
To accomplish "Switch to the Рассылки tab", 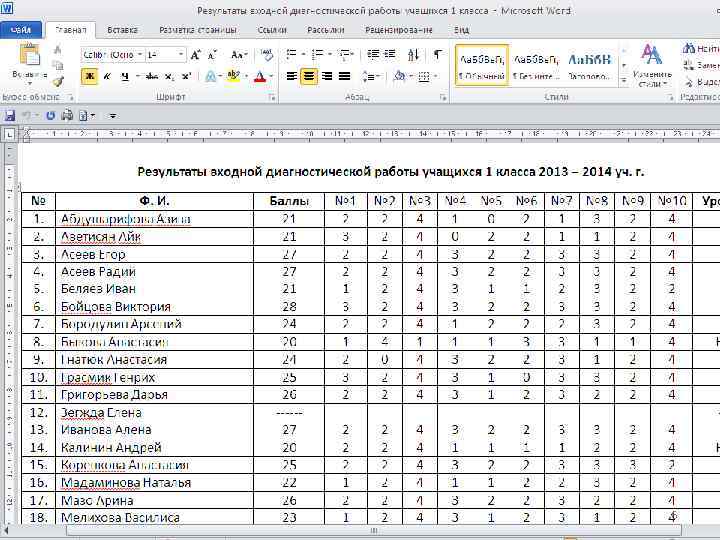I will coord(326,30).
